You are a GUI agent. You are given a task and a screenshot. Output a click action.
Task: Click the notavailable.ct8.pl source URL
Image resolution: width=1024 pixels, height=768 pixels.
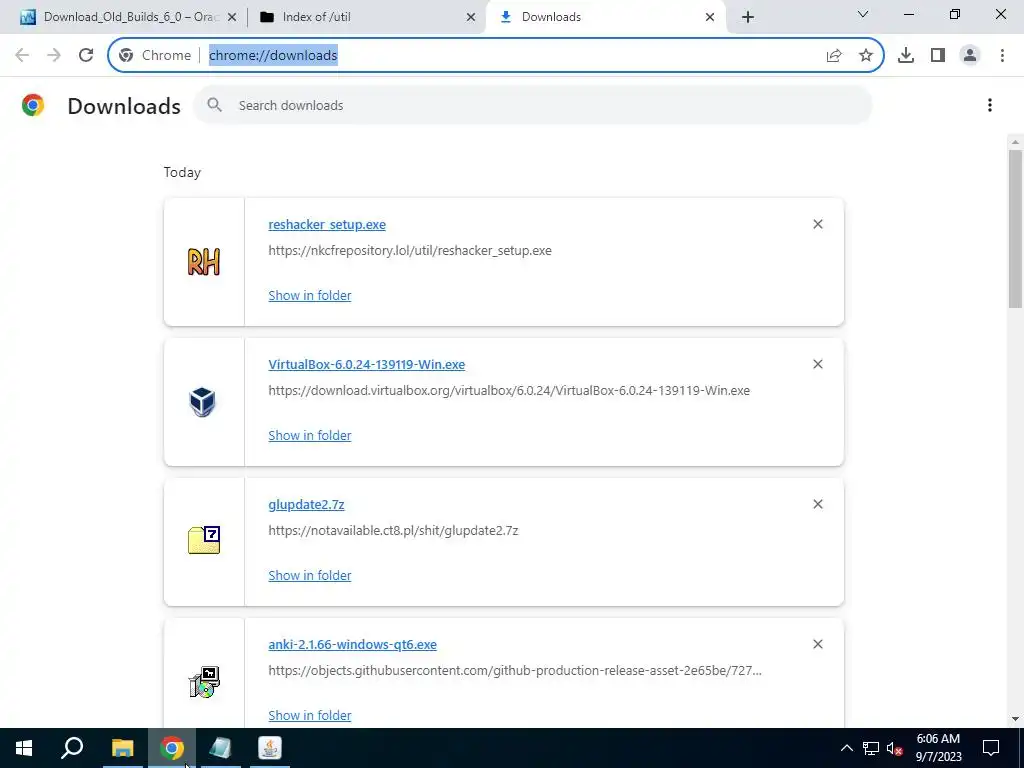tap(393, 530)
